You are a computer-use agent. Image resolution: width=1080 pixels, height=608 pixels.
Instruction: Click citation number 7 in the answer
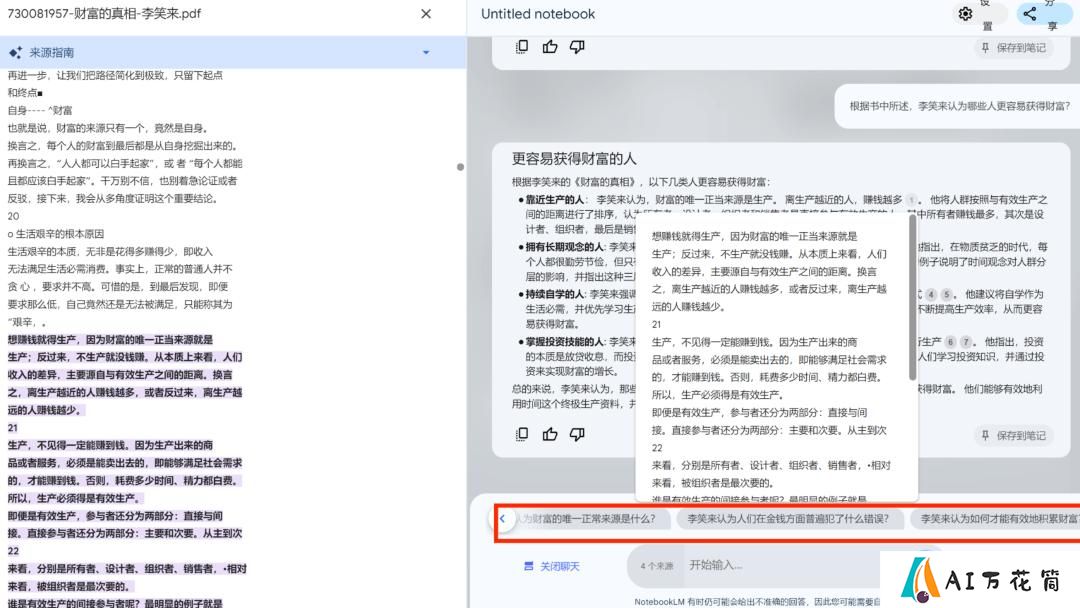tap(966, 342)
